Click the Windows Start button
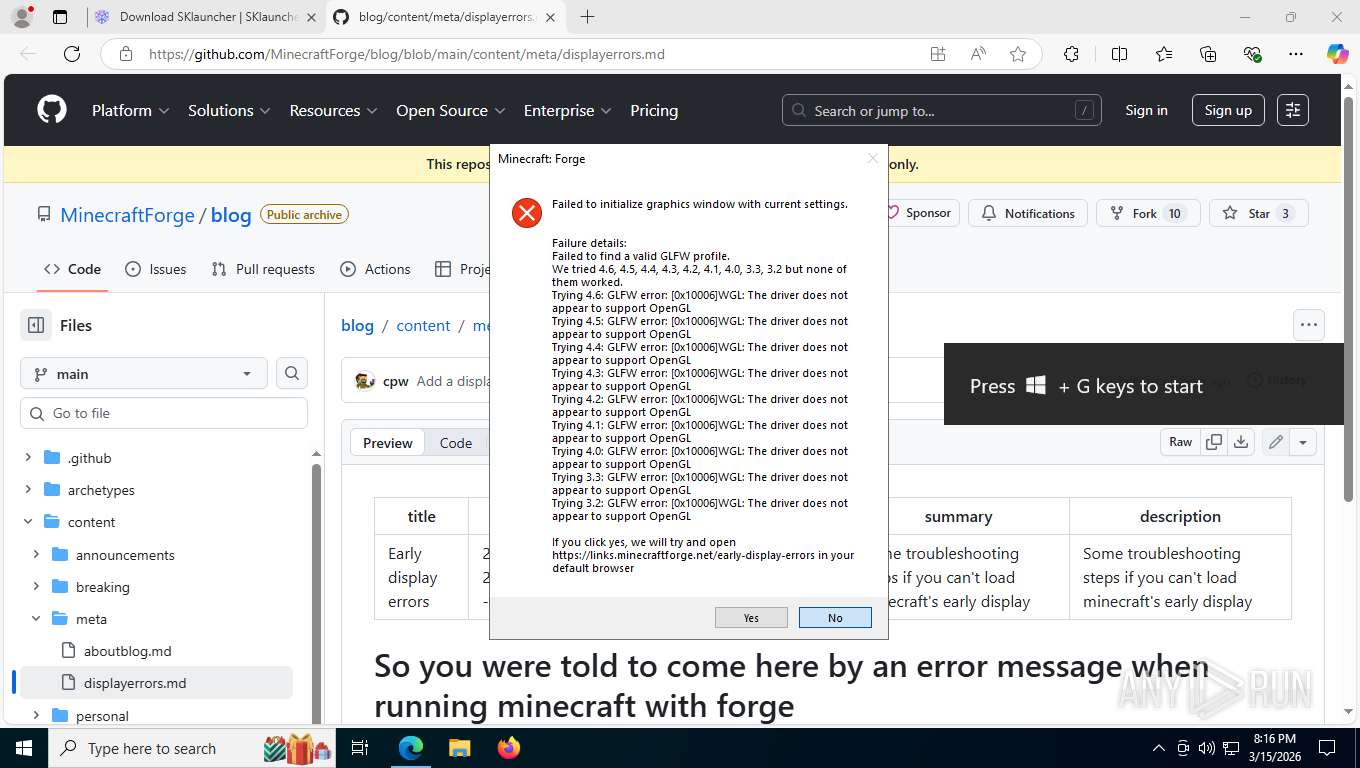This screenshot has height=768, width=1360. (24, 748)
